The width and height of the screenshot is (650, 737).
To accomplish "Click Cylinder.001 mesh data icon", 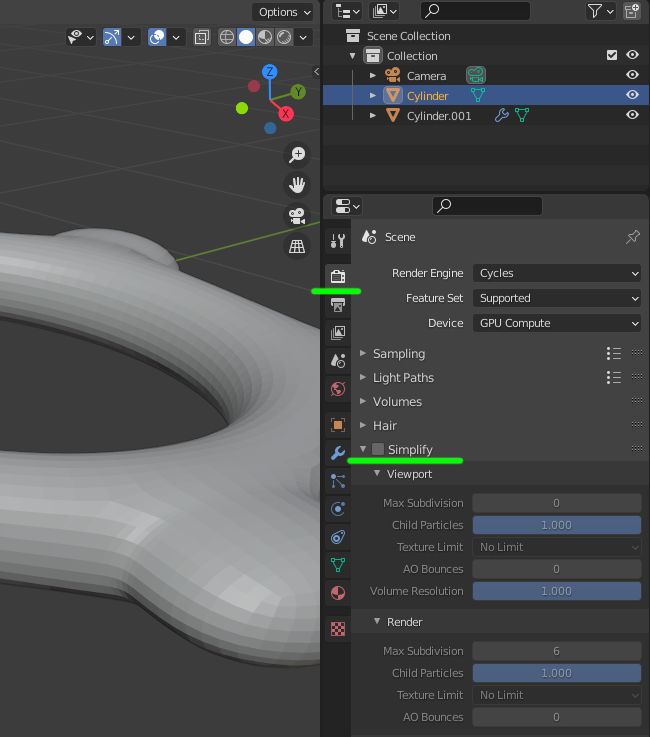I will coord(522,115).
